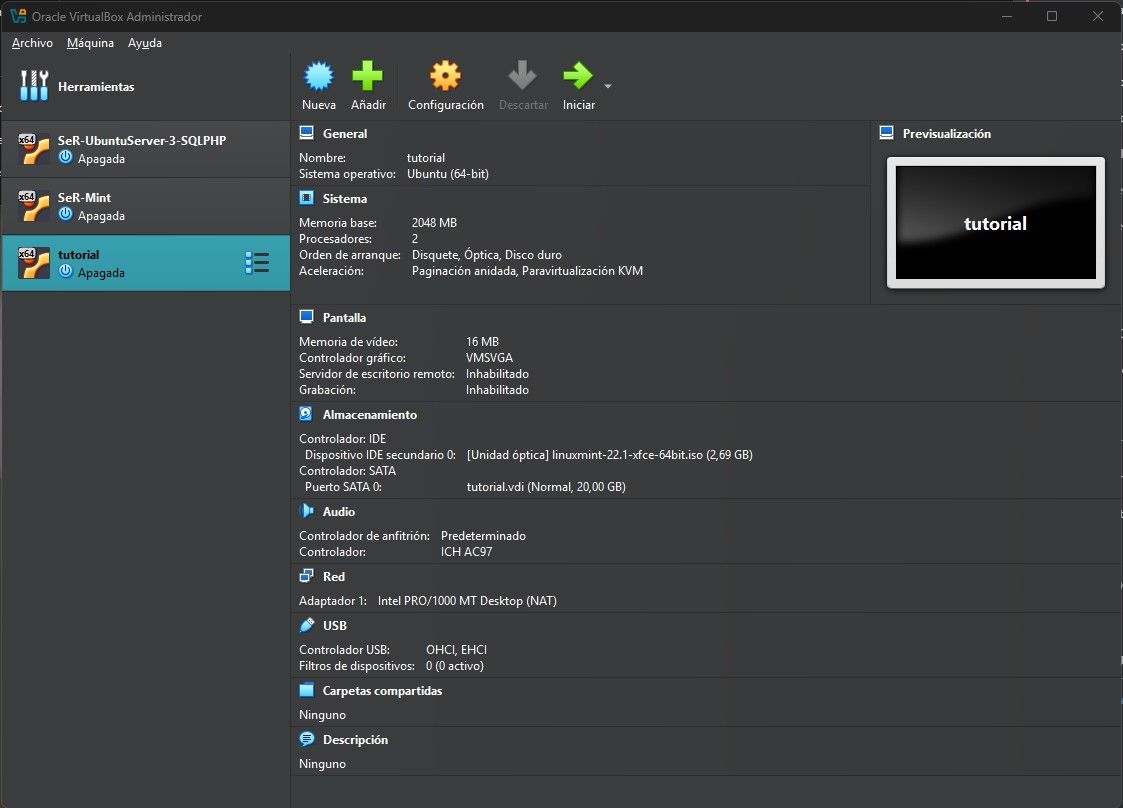Click the SeR-UbuntuServer-3-SQLPHP machine icon
The image size is (1123, 808).
coord(34,149)
